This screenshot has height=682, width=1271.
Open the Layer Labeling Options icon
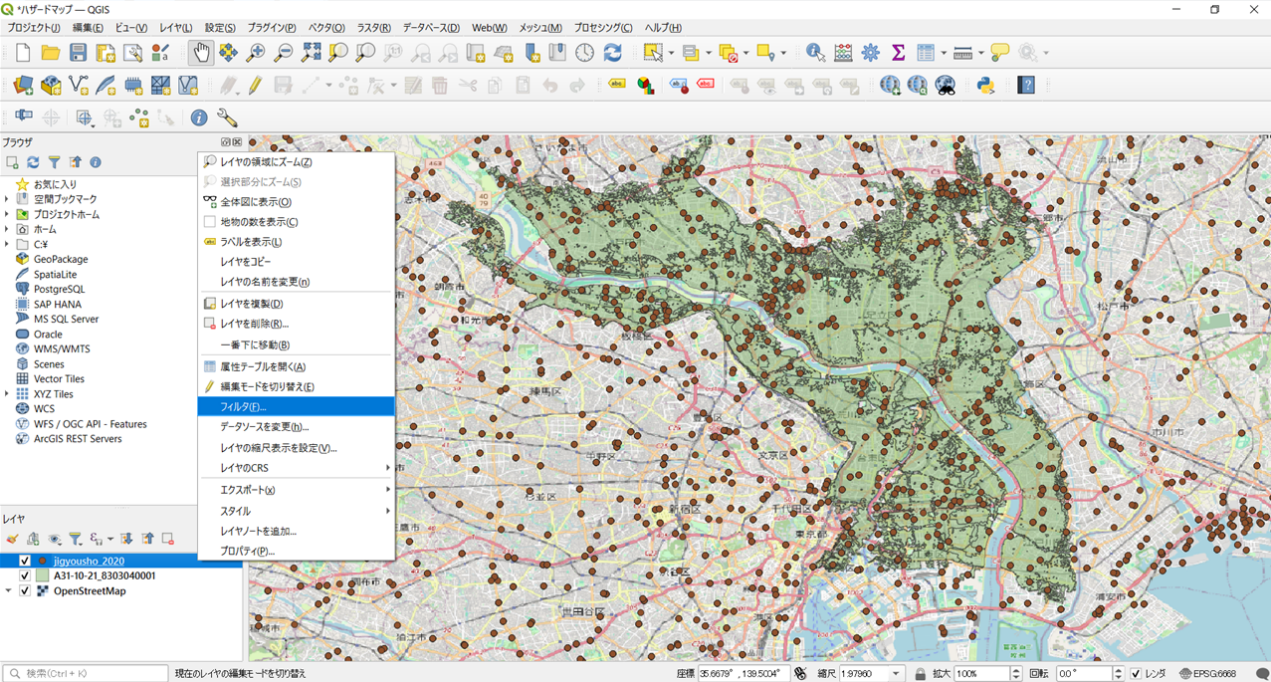click(616, 85)
